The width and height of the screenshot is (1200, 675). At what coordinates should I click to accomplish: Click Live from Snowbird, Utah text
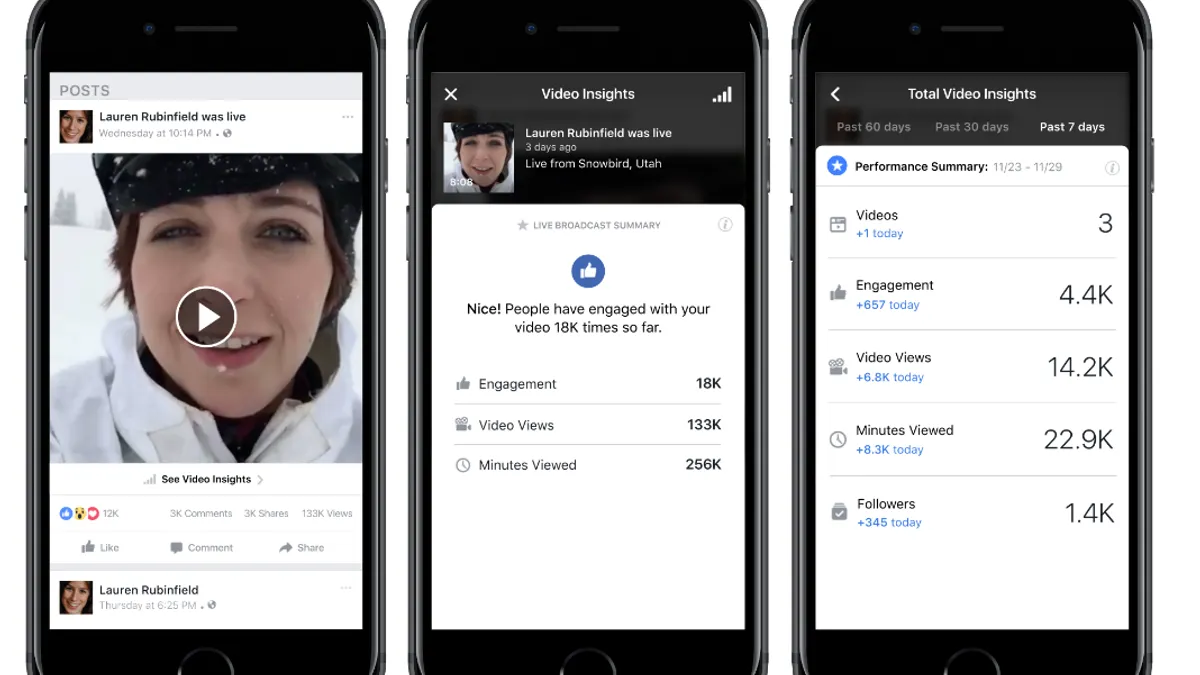tap(593, 163)
